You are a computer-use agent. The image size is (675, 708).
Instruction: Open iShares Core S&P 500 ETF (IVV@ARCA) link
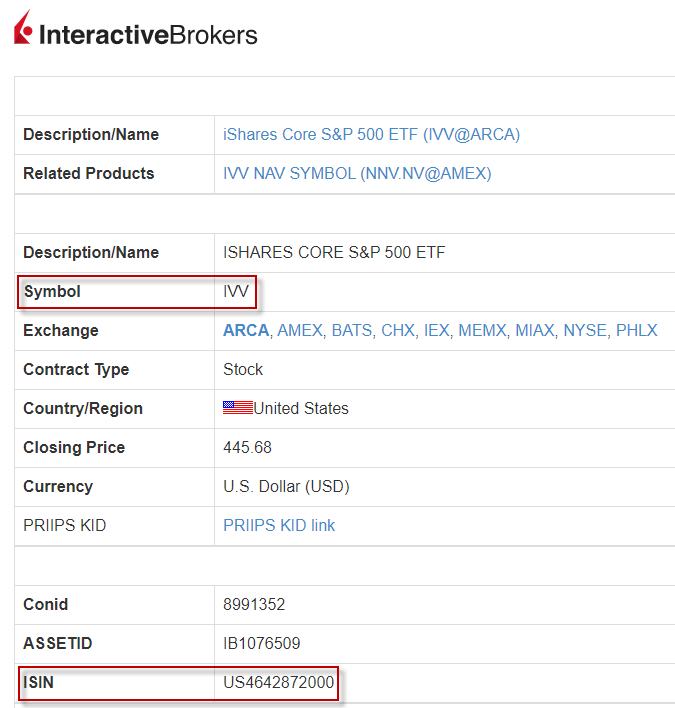tap(371, 135)
